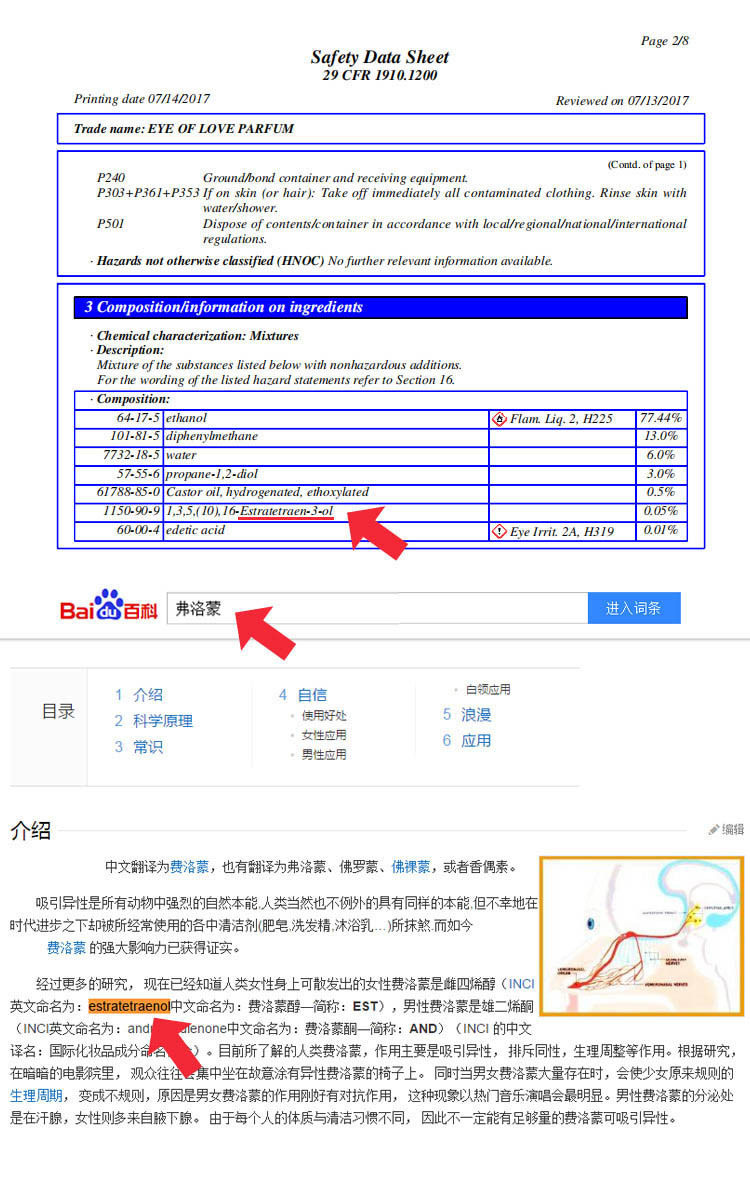750x1200 pixels.
Task: Click the 77.44% percentage cell
Action: click(660, 418)
